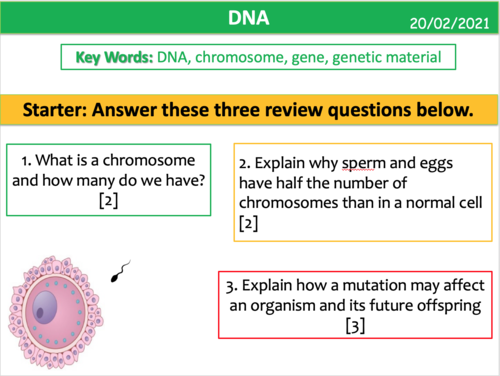Select question 2 sperm and eggs box

[363, 192]
